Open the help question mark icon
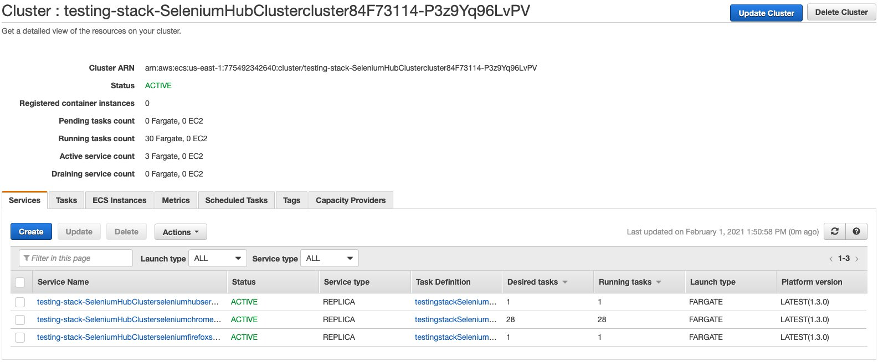Image resolution: width=879 pixels, height=364 pixels. (856, 232)
